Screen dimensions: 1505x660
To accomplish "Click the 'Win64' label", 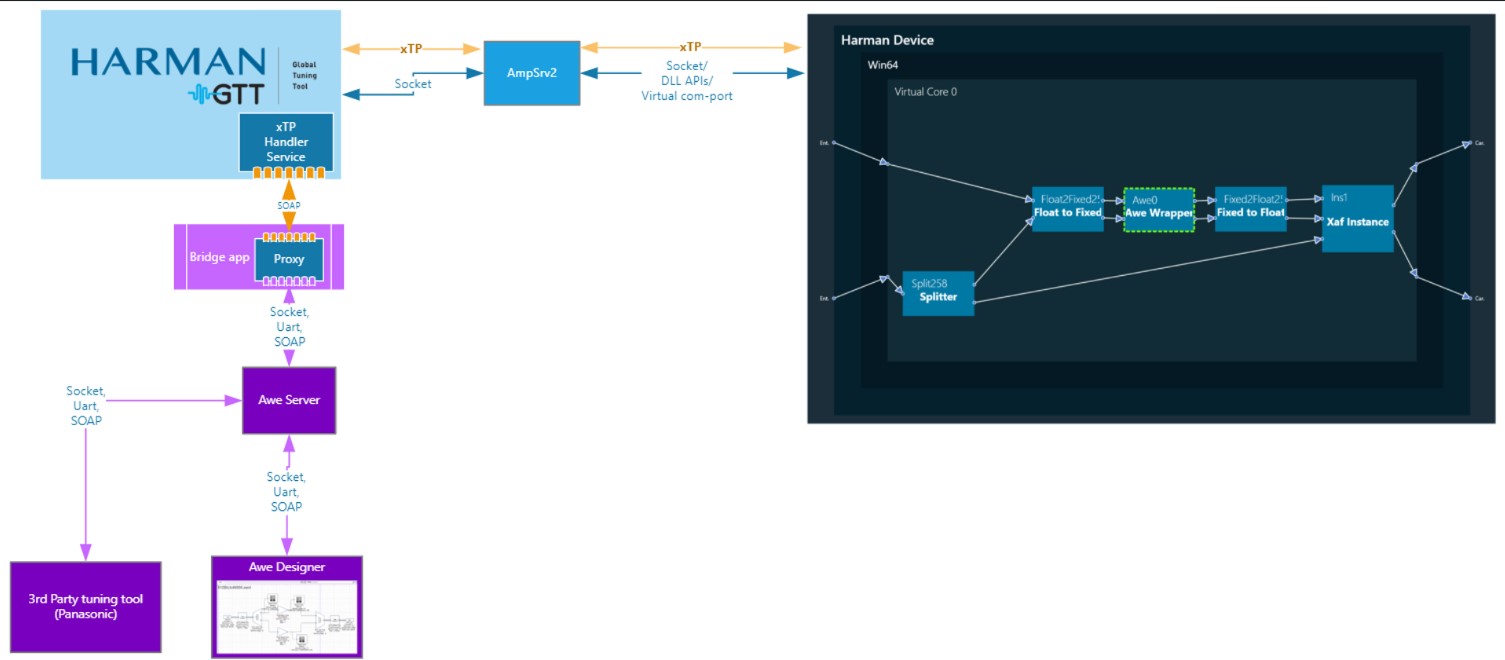I will pyautogui.click(x=883, y=65).
